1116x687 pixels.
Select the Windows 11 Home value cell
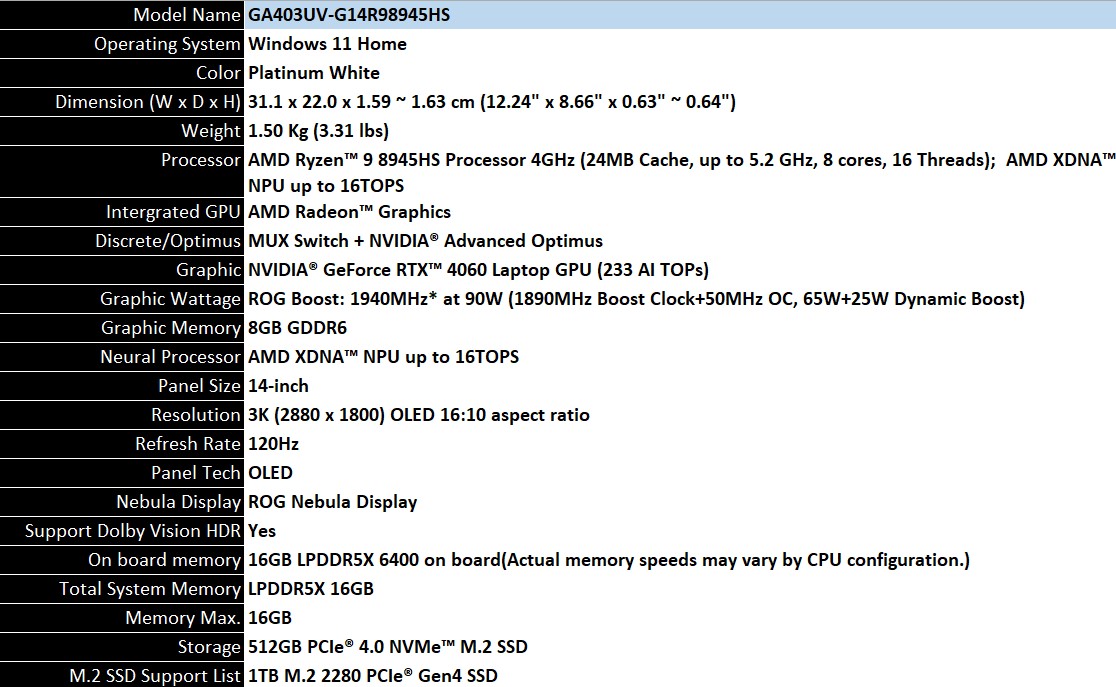(327, 44)
